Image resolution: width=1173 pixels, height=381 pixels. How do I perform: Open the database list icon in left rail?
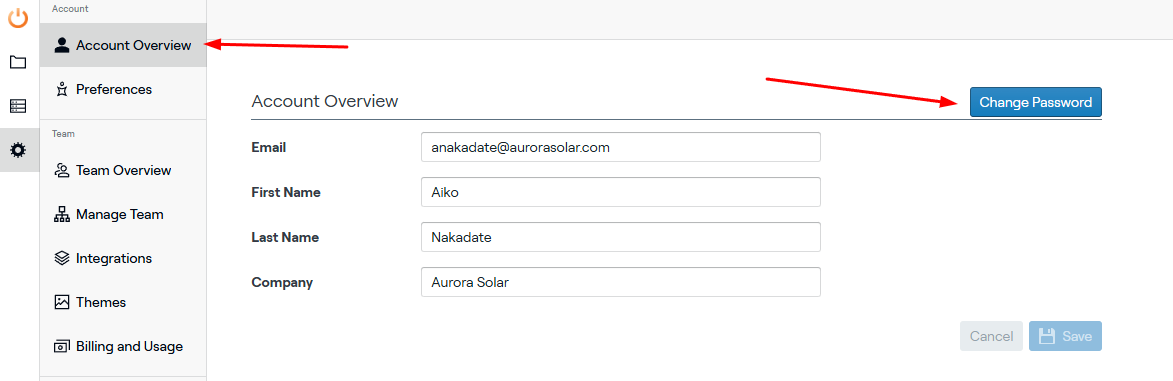point(18,106)
